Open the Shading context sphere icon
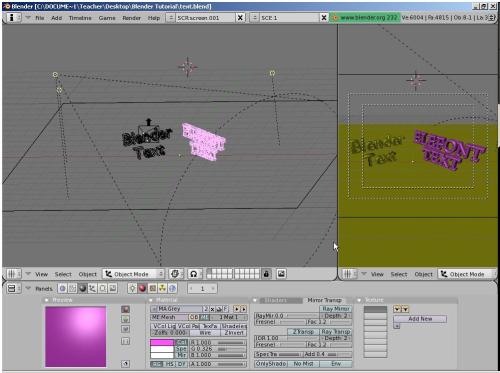Image resolution: width=500 pixels, height=373 pixels. [83, 288]
